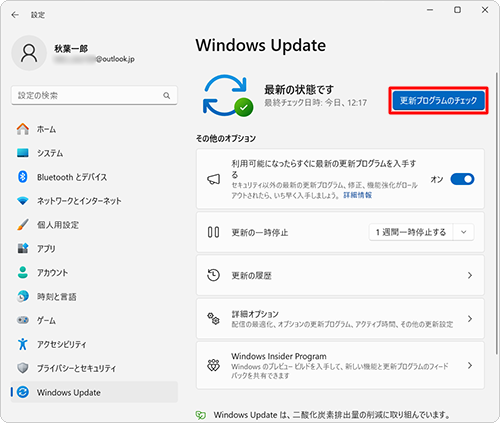
Task: Select Windows Update label in the sidebar
Action: tap(69, 392)
